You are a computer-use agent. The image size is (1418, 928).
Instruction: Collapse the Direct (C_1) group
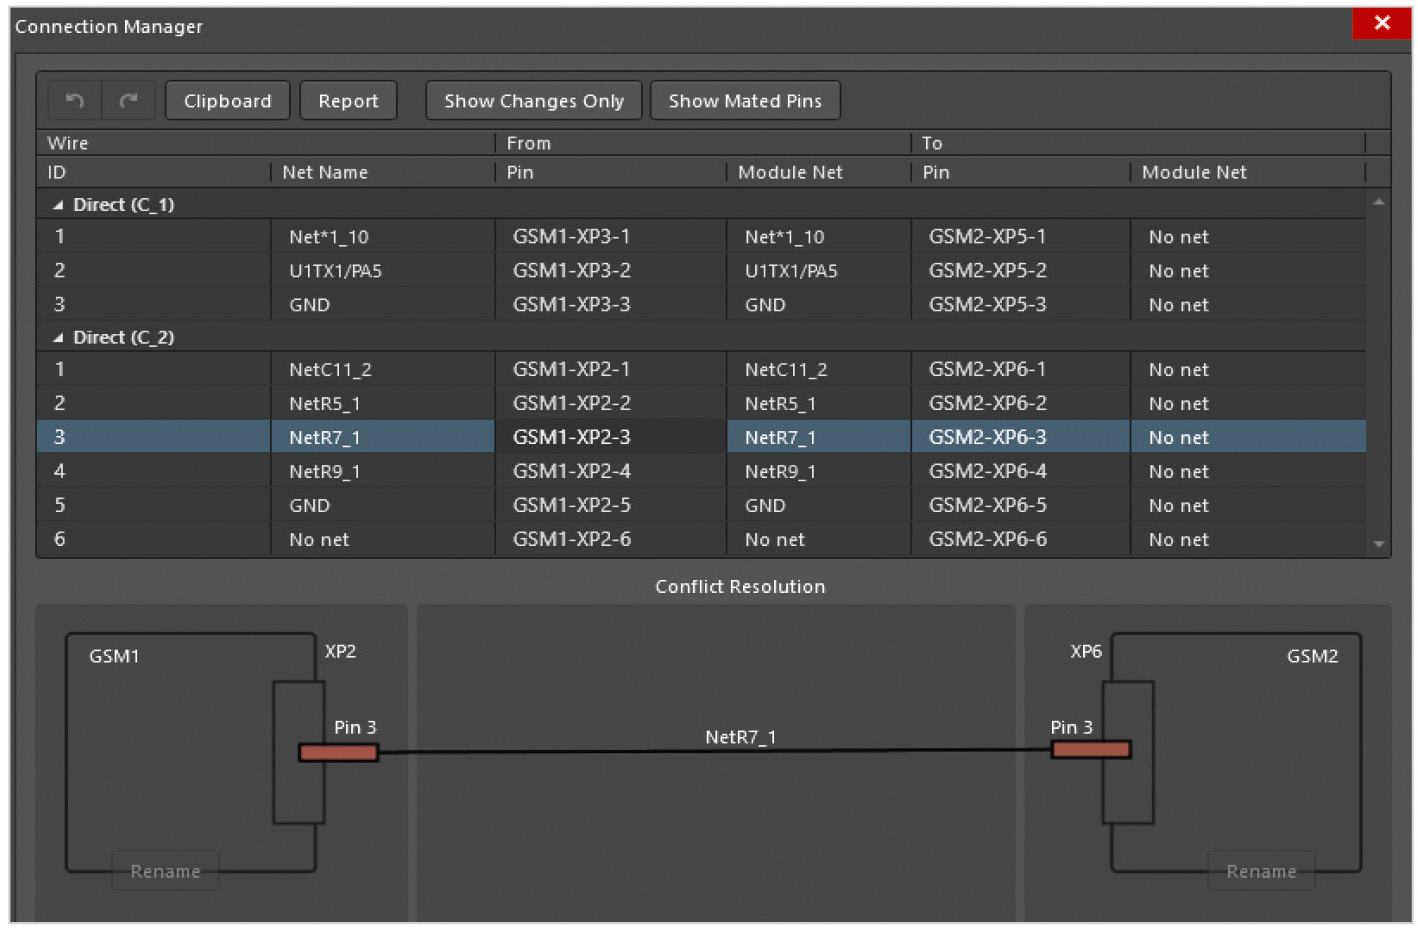pos(58,205)
